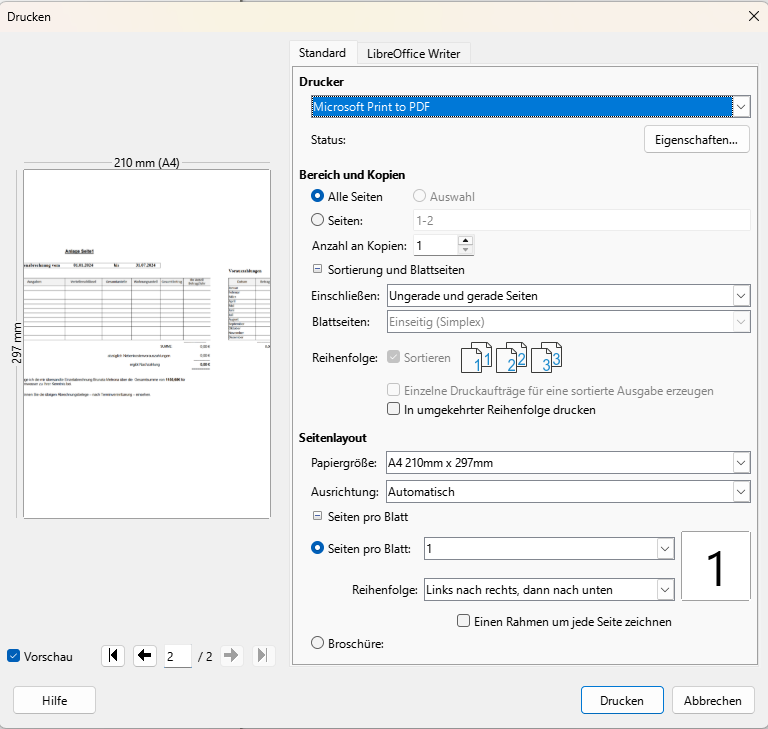Switch to the LibreOffice Writer tab
Screen dimensions: 768x729
tap(413, 54)
